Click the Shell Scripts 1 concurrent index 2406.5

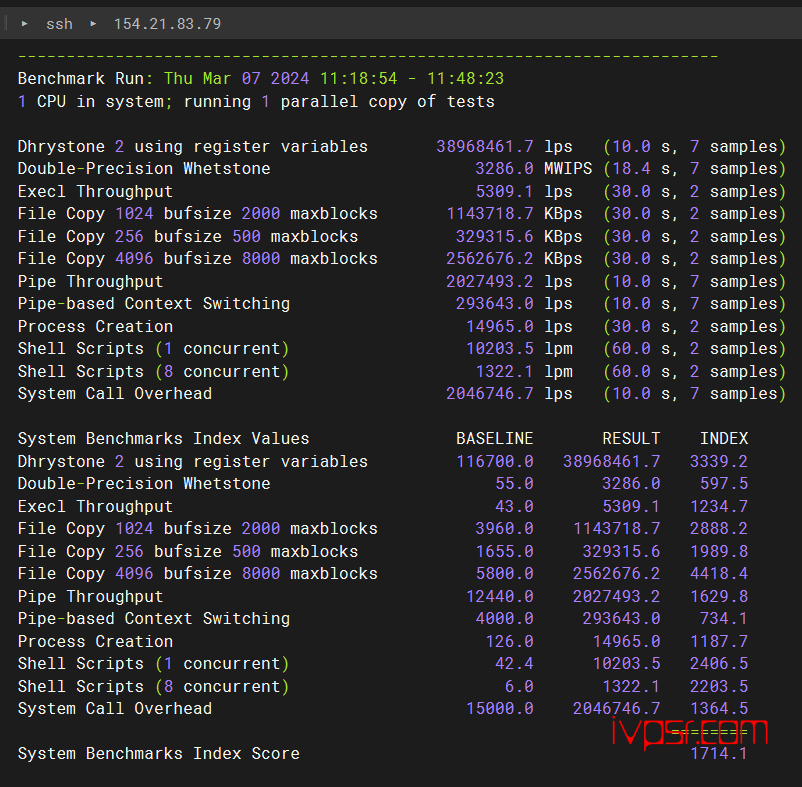click(719, 664)
